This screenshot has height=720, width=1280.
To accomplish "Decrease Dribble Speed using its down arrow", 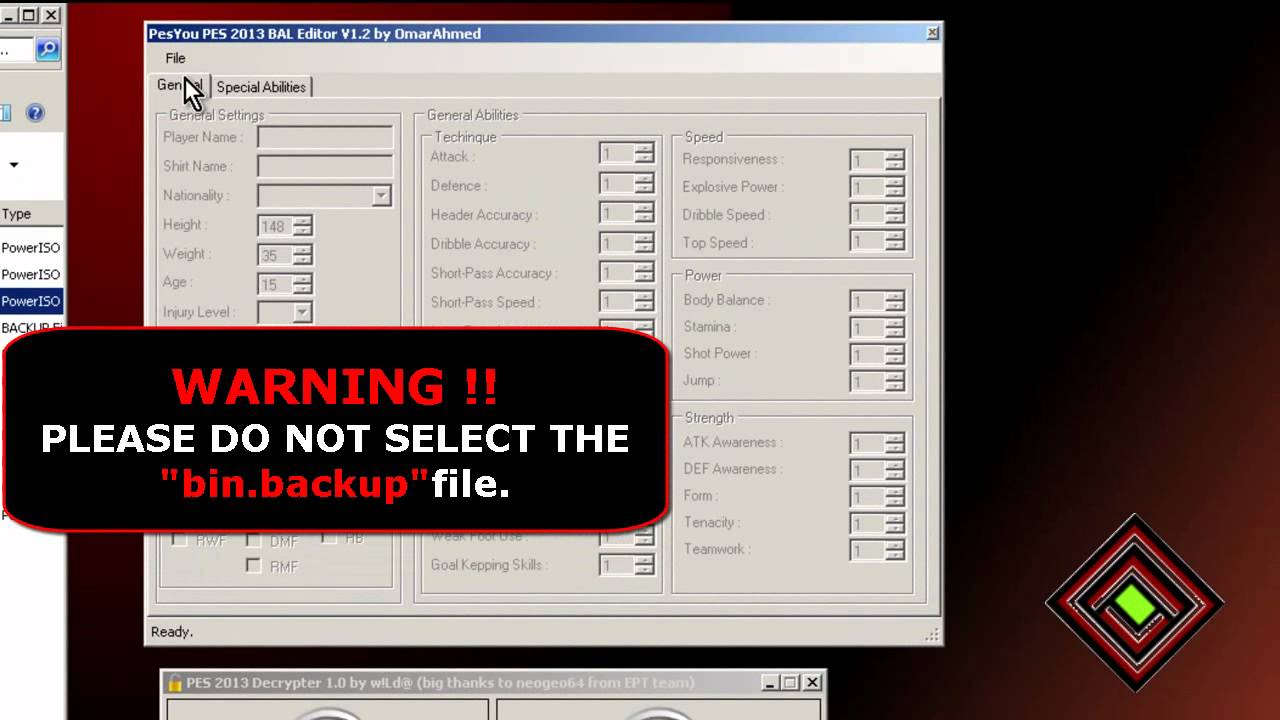I will click(895, 219).
